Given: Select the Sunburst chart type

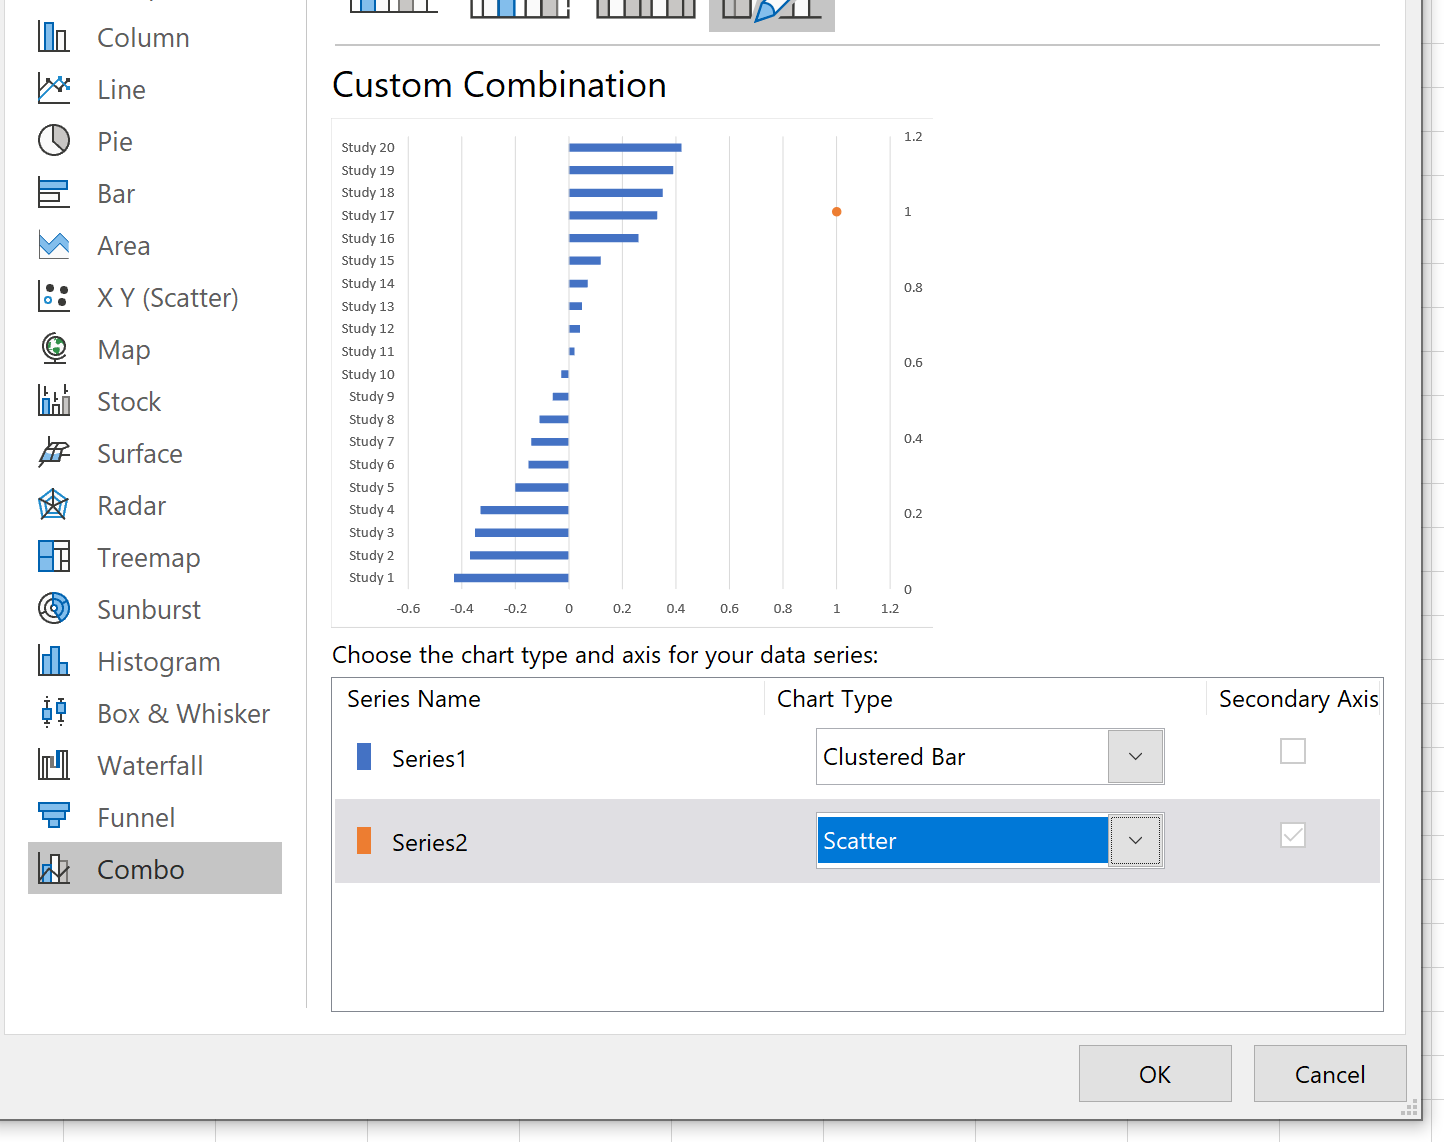Looking at the screenshot, I should tap(148, 609).
